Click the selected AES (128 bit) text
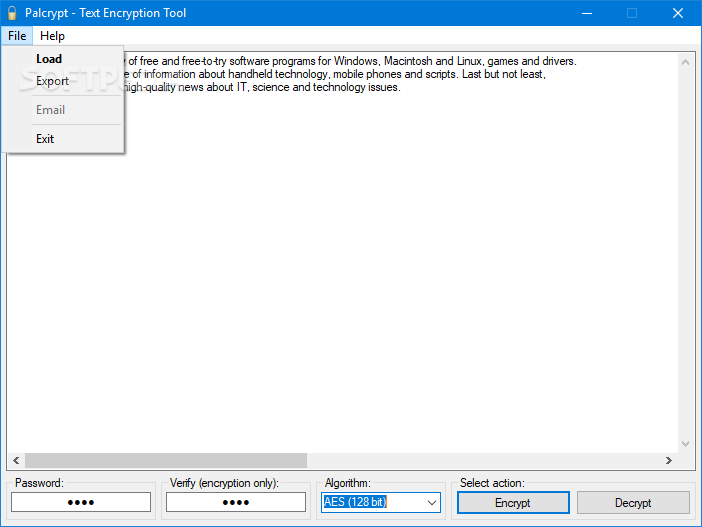Image resolution: width=702 pixels, height=527 pixels. (x=355, y=502)
